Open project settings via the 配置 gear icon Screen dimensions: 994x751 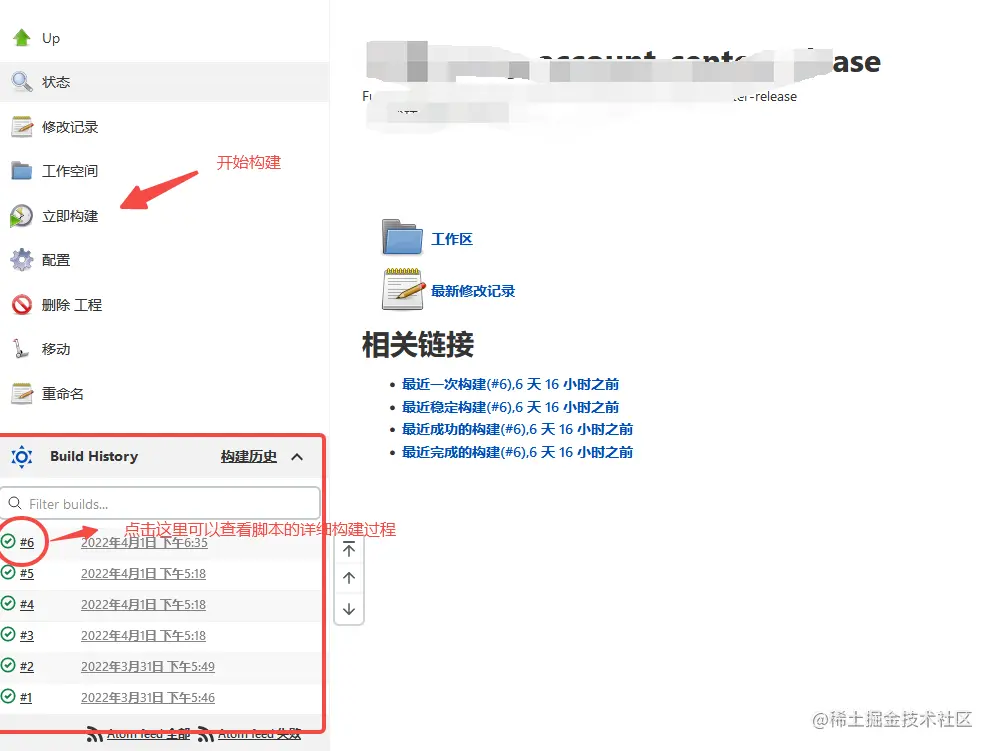22,259
